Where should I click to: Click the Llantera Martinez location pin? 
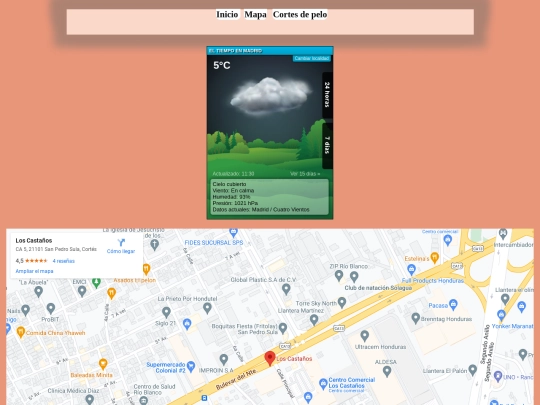[314, 320]
